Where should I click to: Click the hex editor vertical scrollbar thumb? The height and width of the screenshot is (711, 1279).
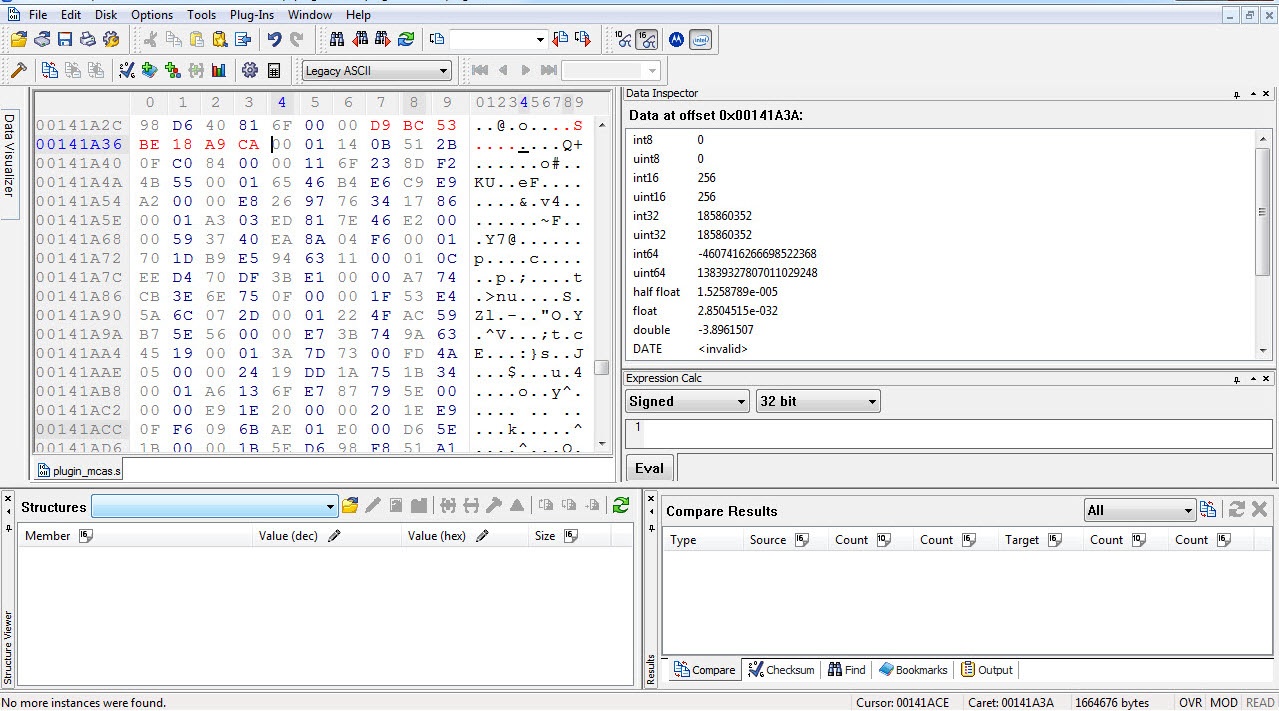click(x=601, y=367)
